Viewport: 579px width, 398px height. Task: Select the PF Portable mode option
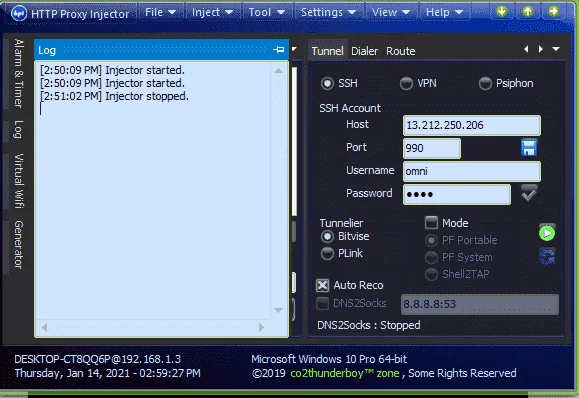pyautogui.click(x=431, y=240)
